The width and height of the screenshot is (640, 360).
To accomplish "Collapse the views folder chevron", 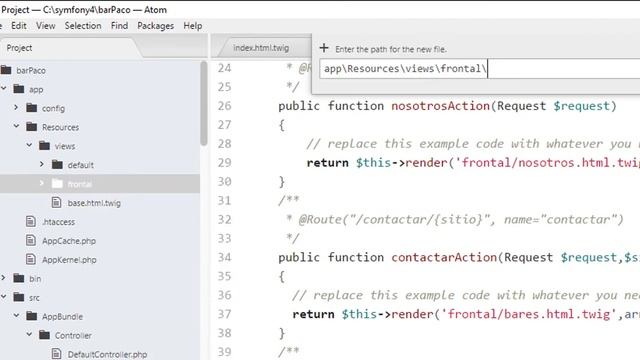I will (29, 145).
